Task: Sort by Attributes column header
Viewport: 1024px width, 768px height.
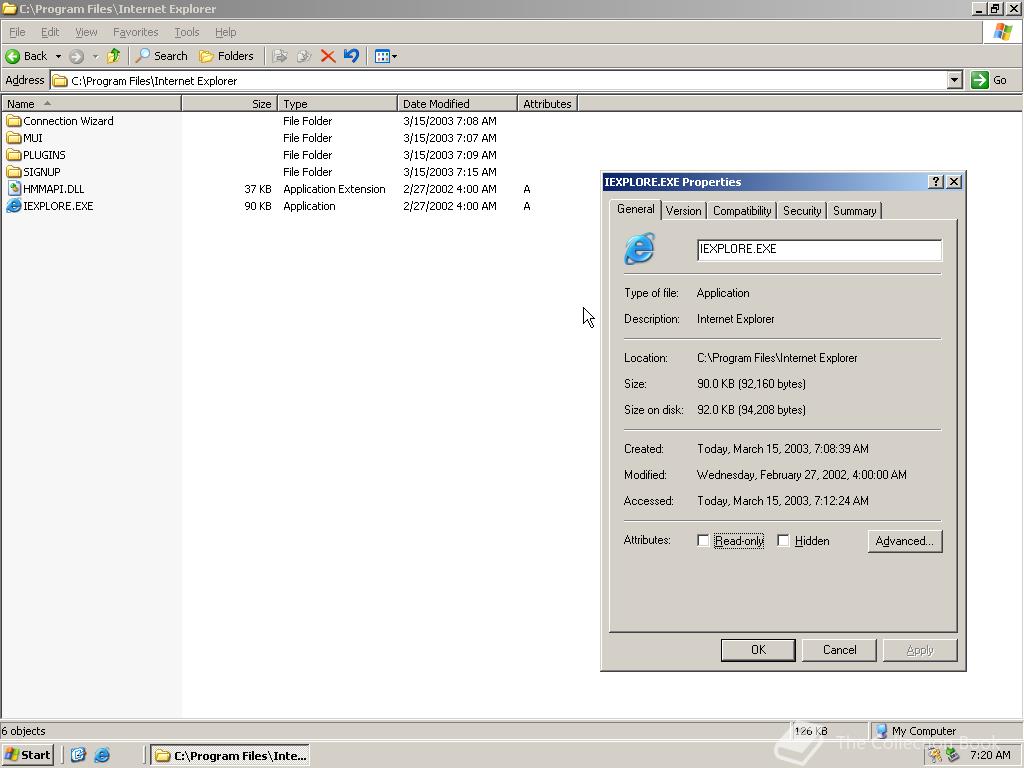Action: pos(547,103)
